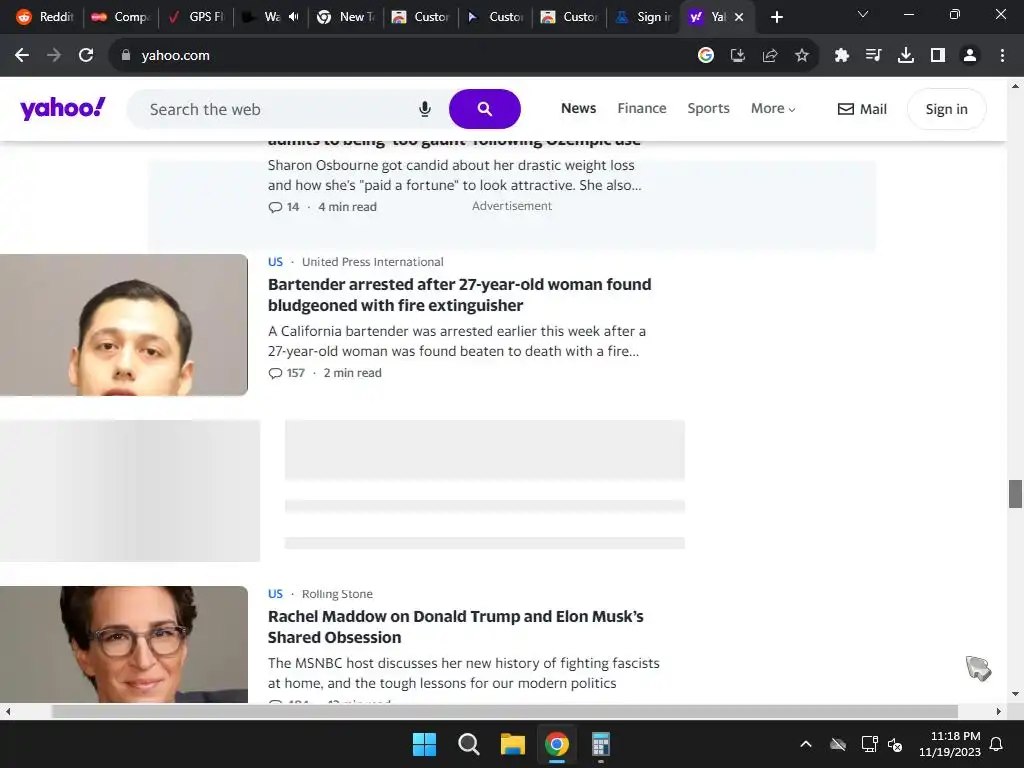Go forward in browser history
This screenshot has height=768, width=1024.
point(54,56)
